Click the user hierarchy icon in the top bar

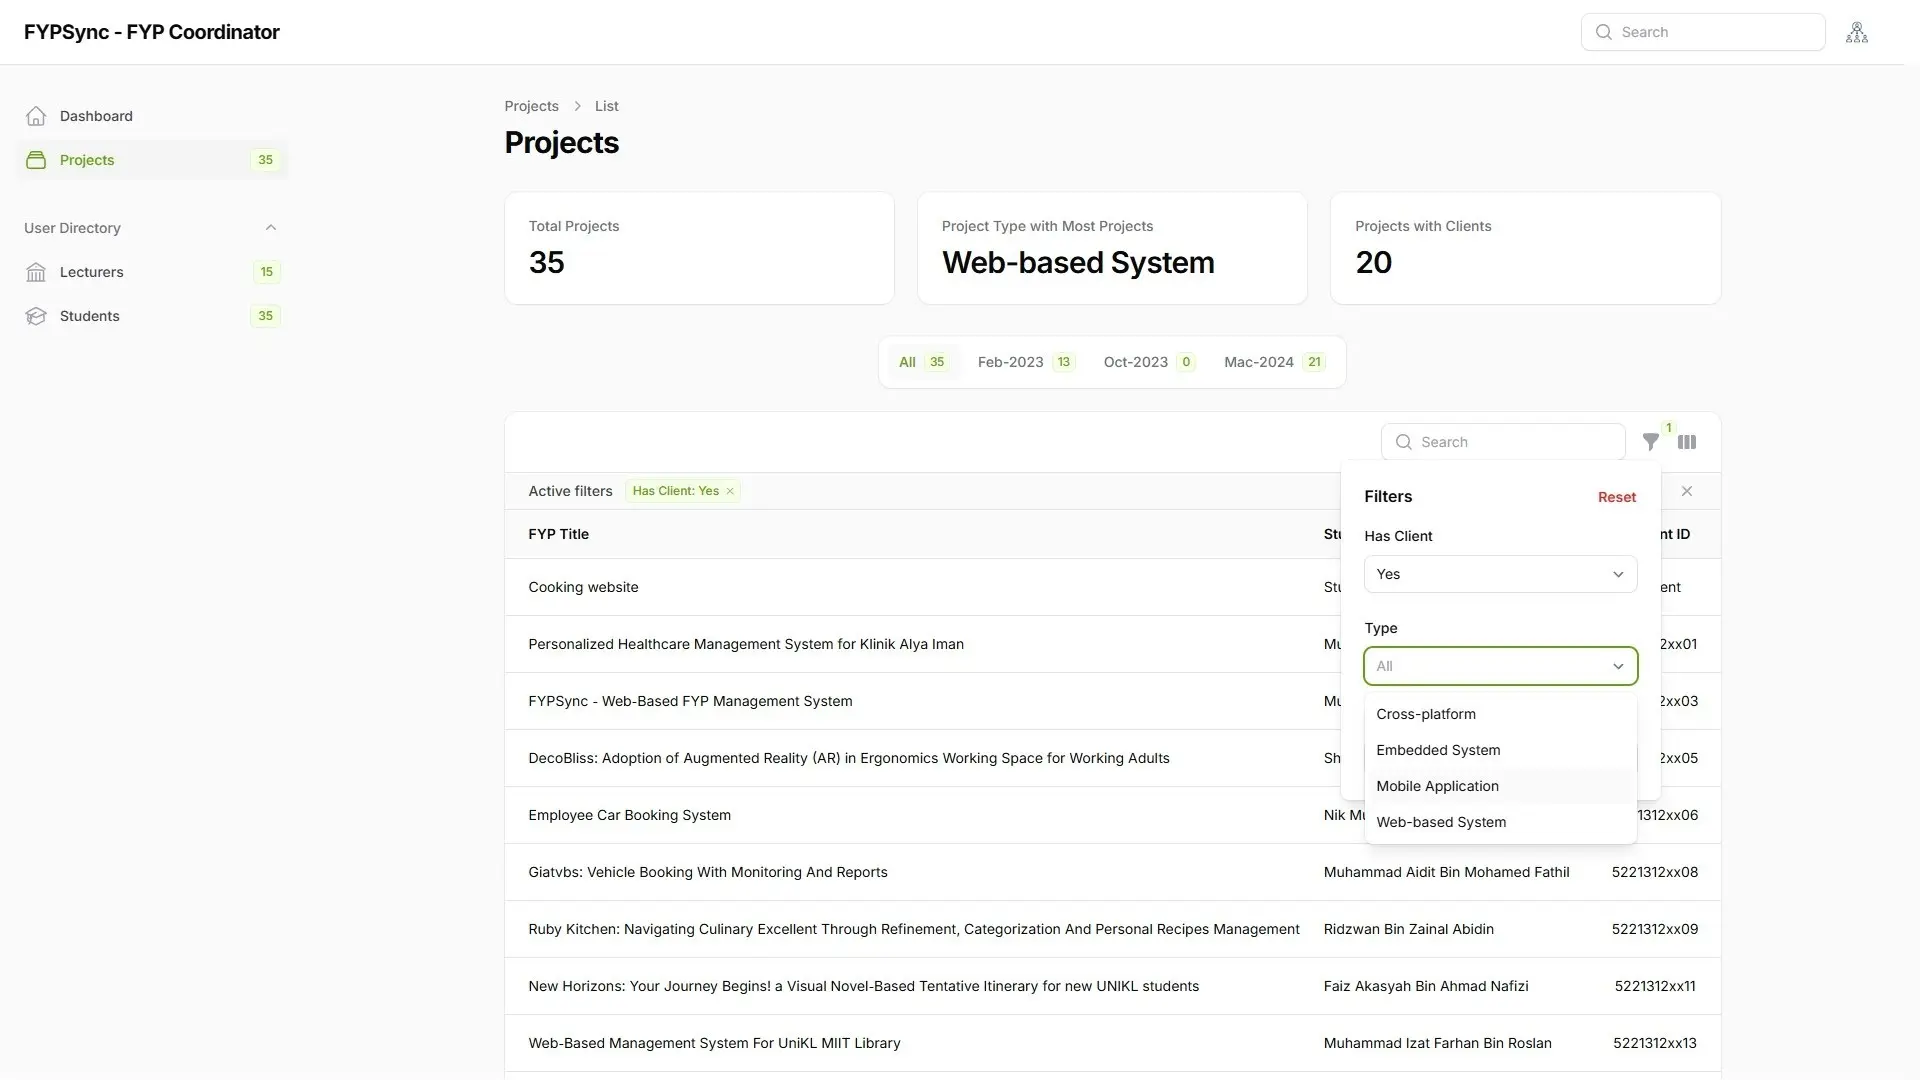(1857, 31)
